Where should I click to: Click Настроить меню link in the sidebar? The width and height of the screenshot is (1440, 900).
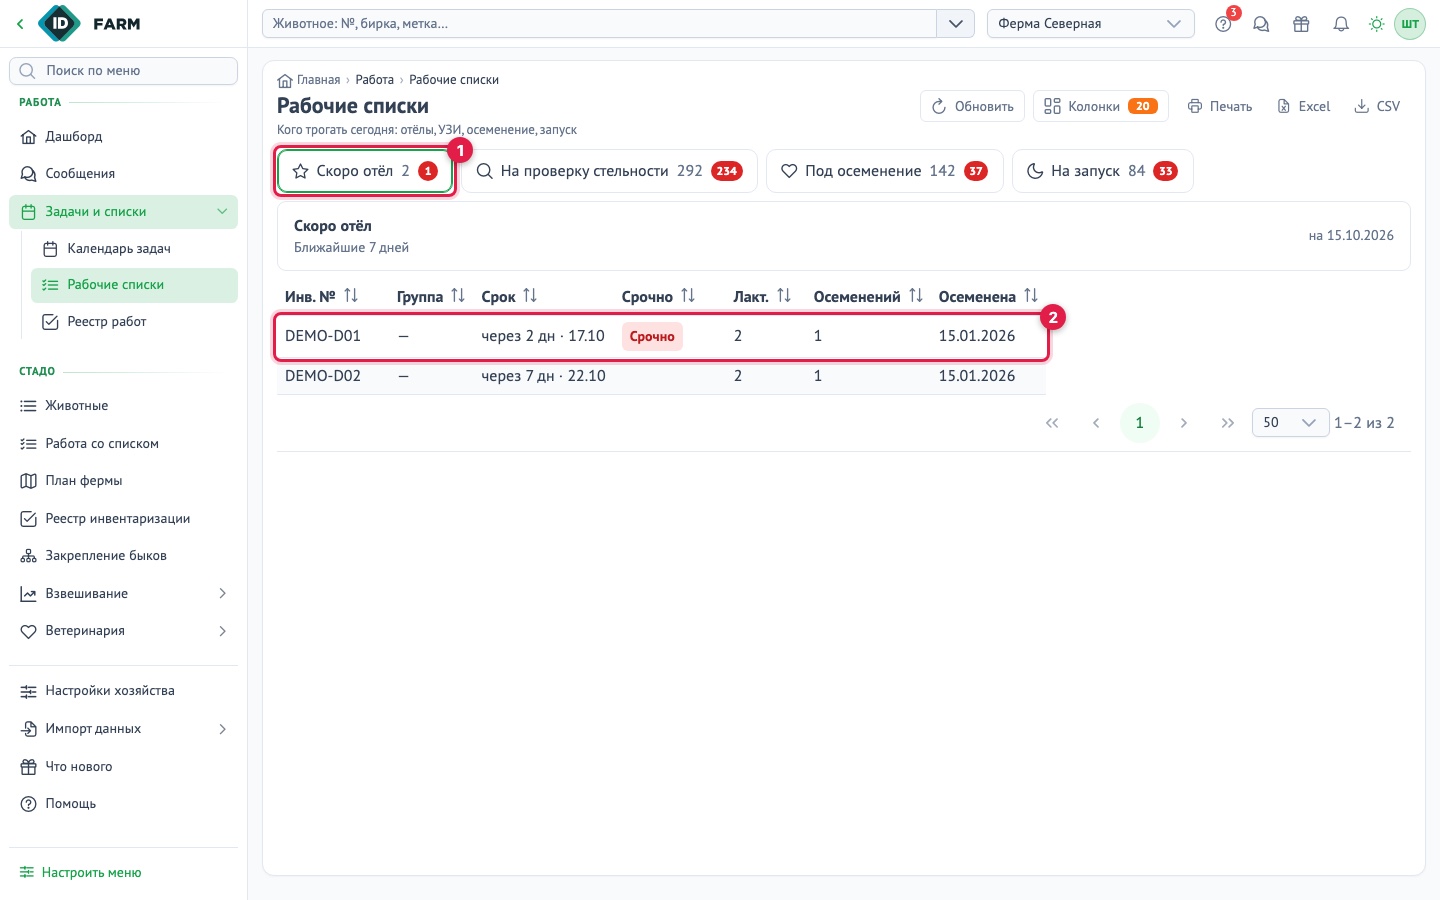(x=81, y=873)
